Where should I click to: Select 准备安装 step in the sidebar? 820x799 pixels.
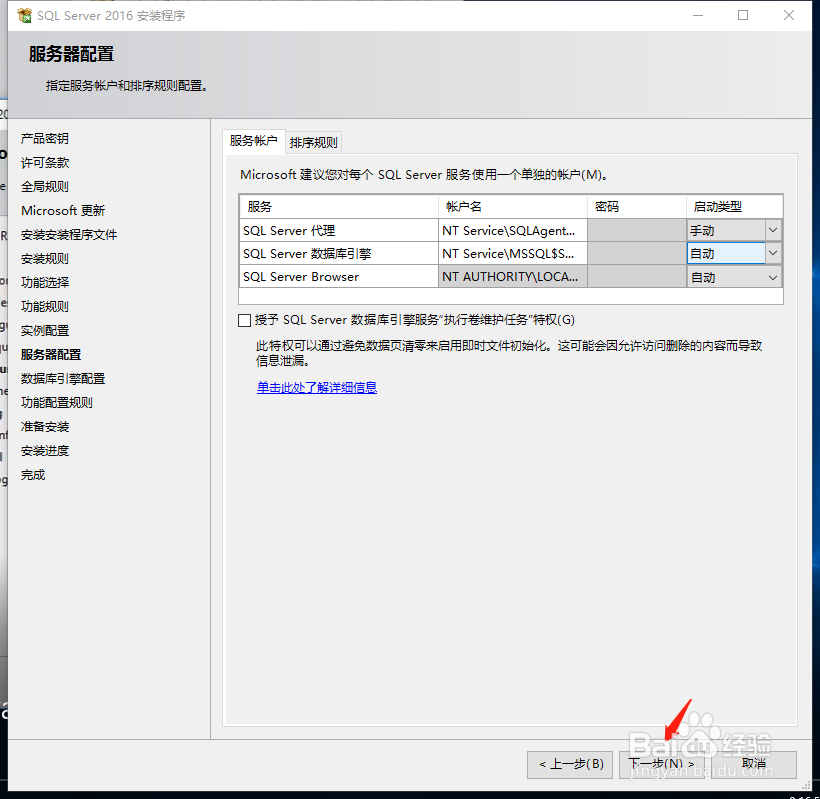[45, 427]
